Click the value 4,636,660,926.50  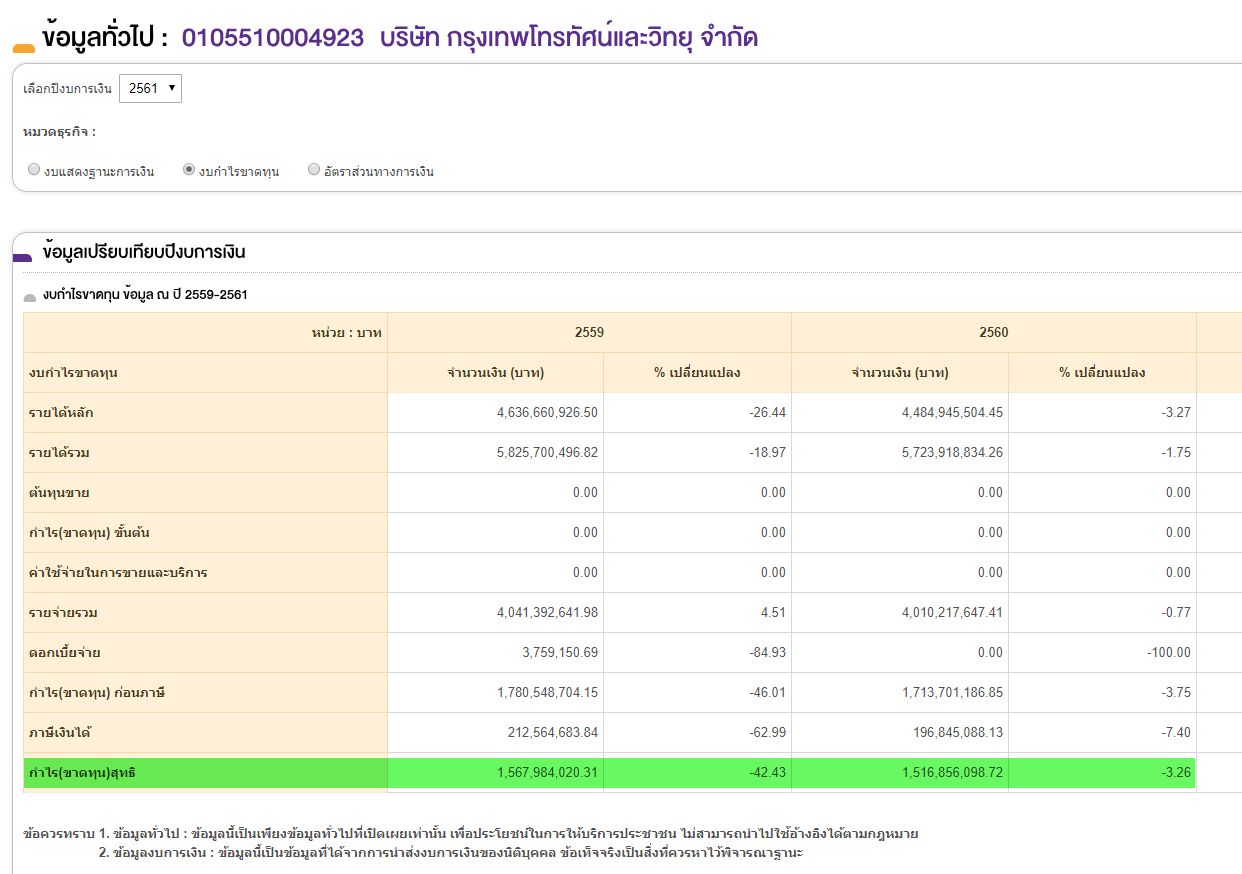tap(547, 413)
